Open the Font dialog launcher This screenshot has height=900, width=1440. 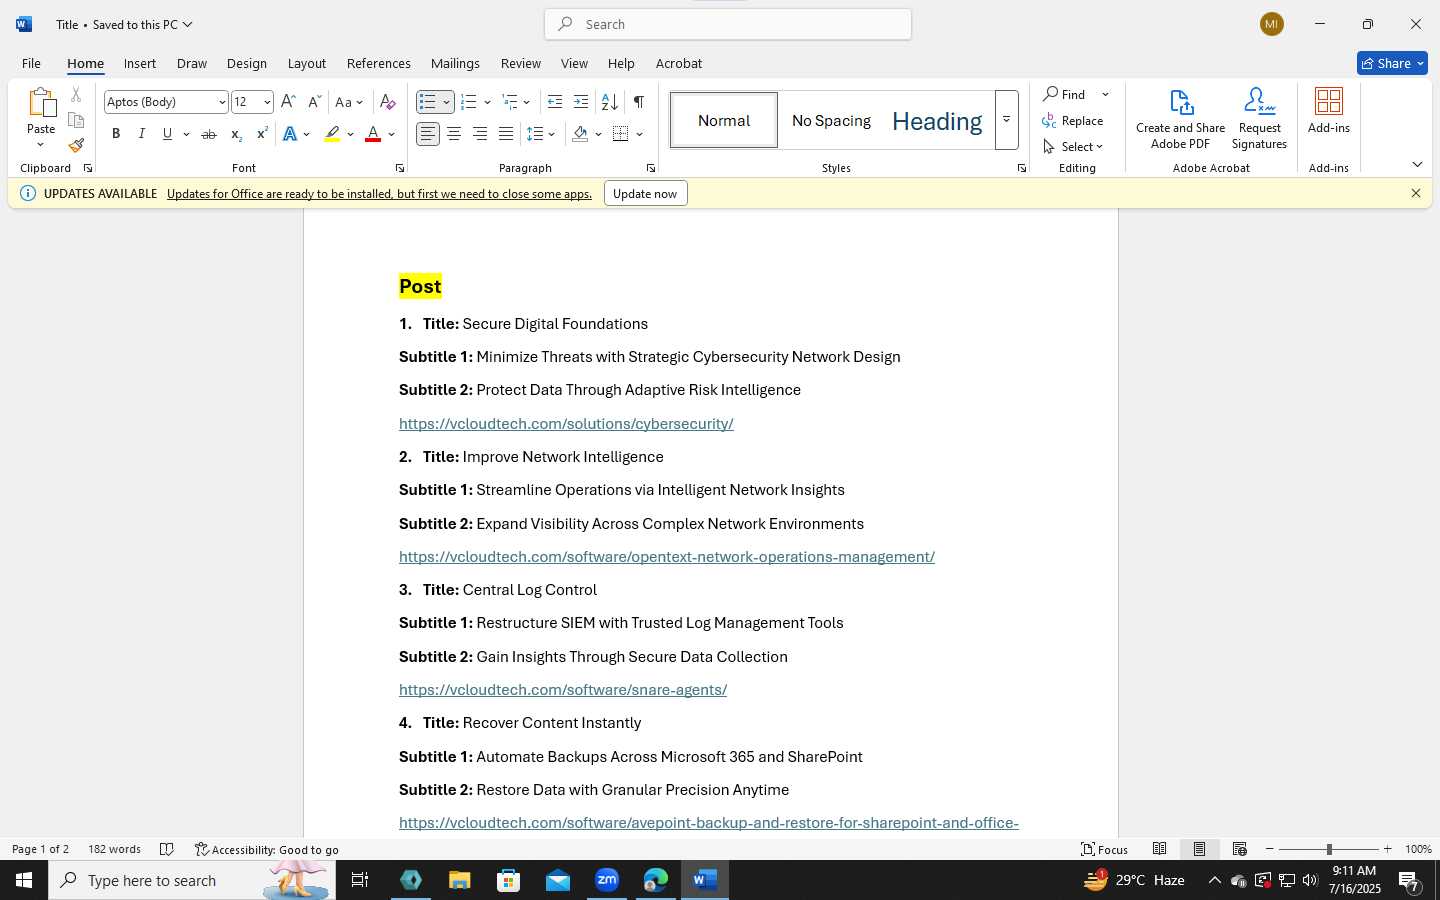coord(399,168)
